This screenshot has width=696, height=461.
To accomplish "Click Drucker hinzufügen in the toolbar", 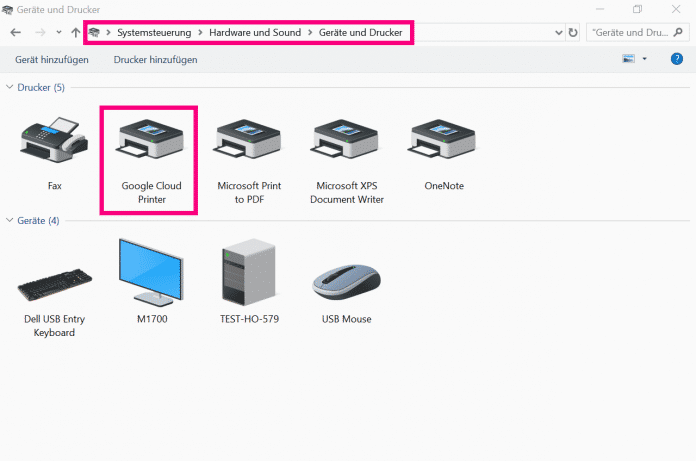I will coord(155,59).
